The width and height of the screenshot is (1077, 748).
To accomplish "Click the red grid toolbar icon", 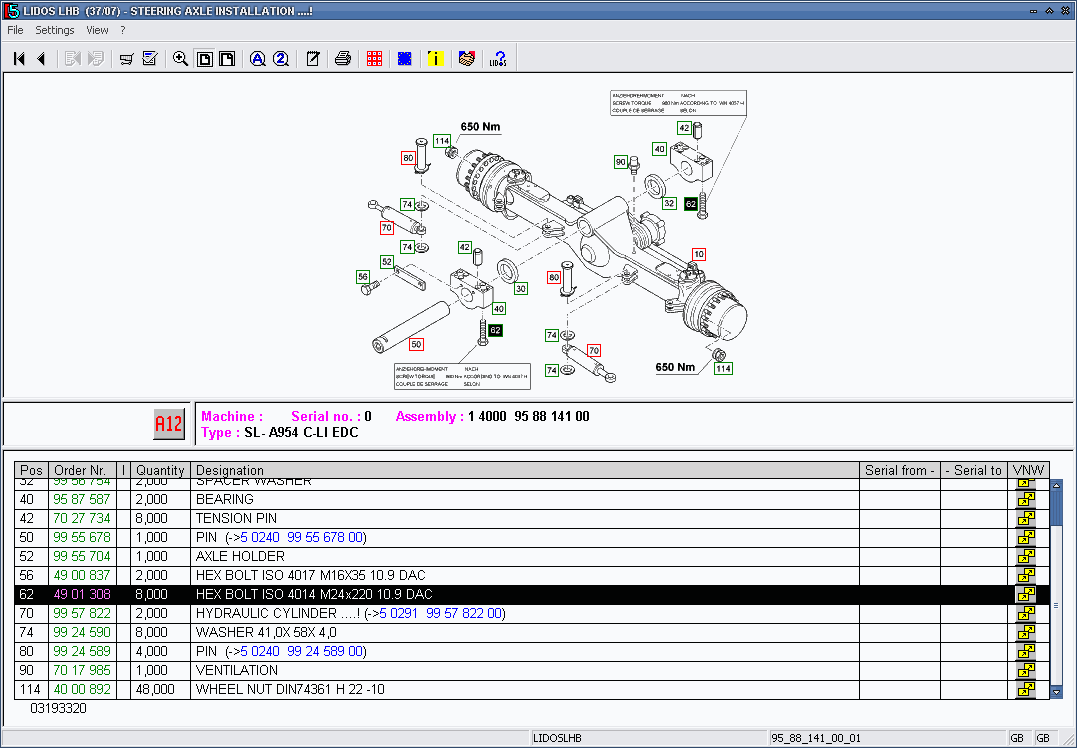I will (x=374, y=59).
